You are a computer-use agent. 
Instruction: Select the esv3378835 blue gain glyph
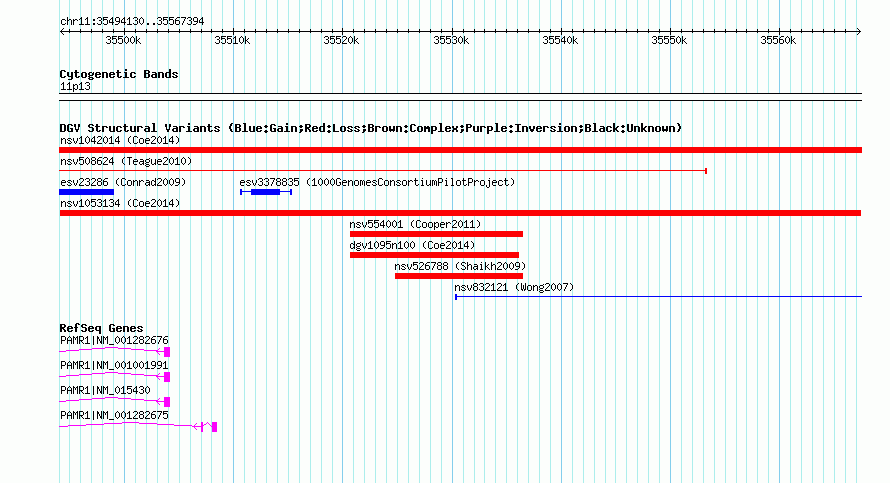tap(266, 192)
